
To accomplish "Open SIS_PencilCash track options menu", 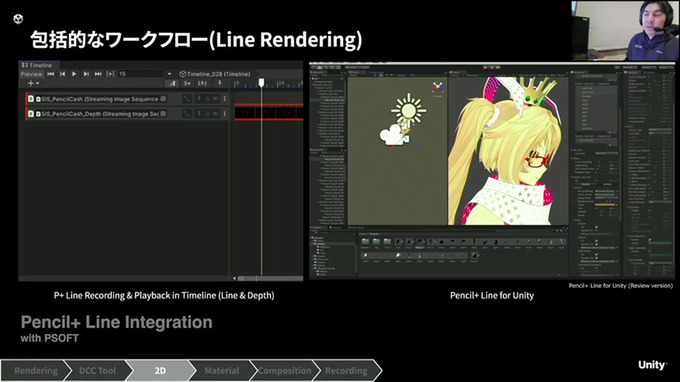I will point(225,99).
